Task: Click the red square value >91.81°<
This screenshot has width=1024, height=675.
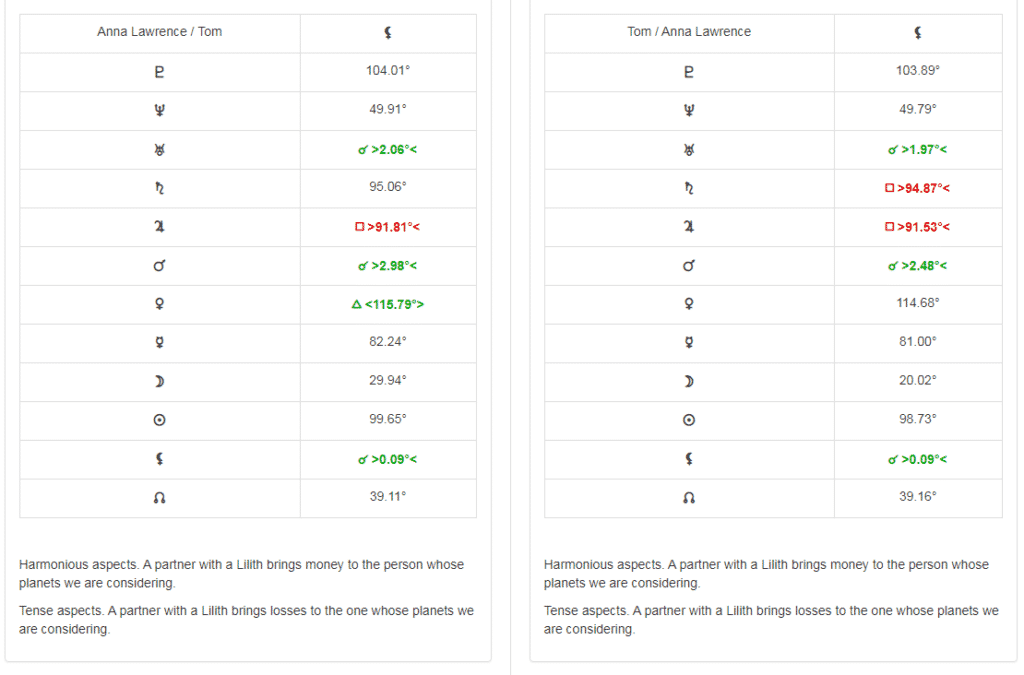Action: (x=387, y=227)
